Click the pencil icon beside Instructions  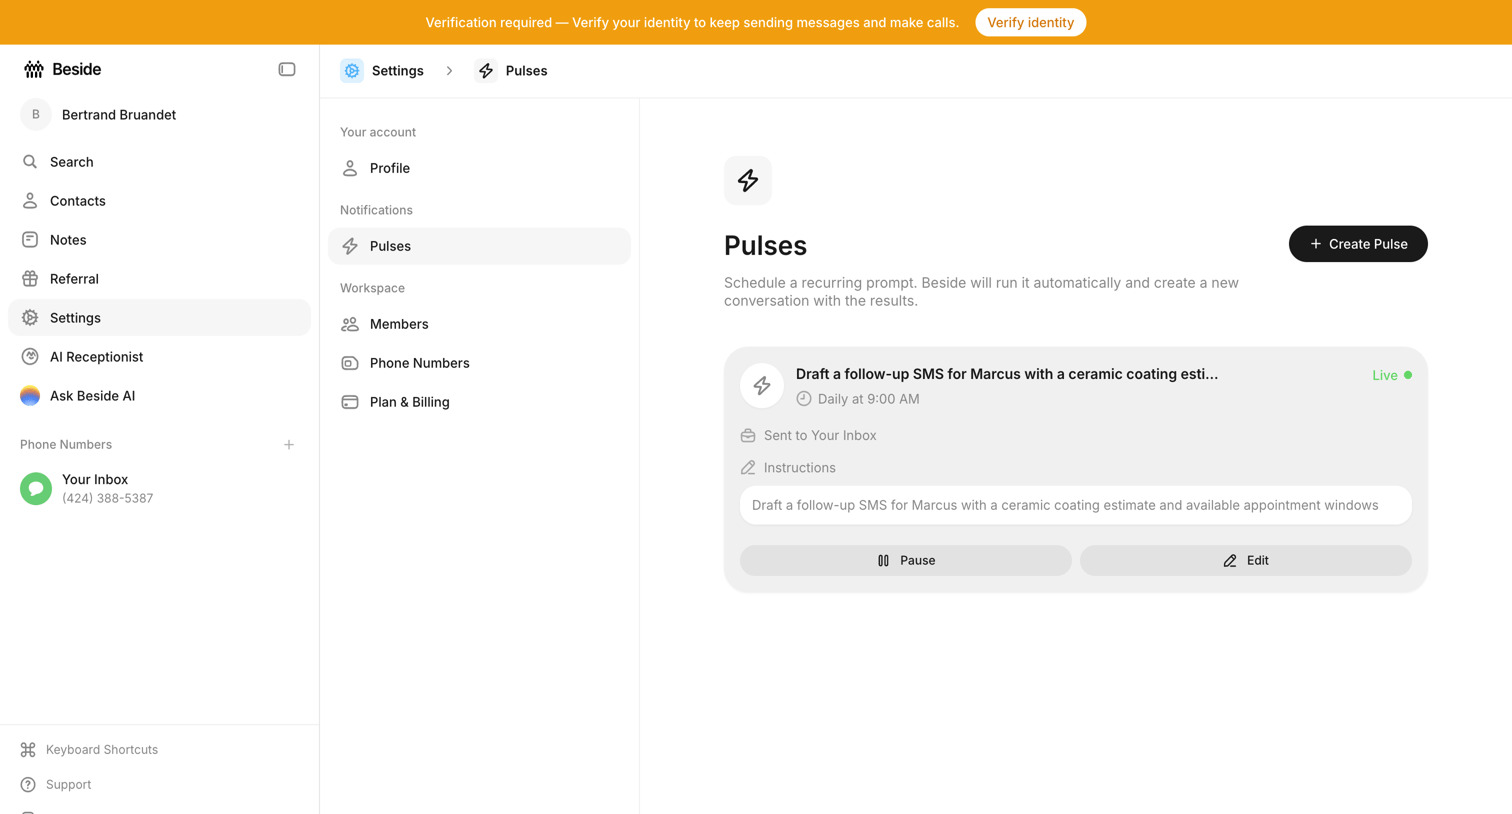(748, 468)
